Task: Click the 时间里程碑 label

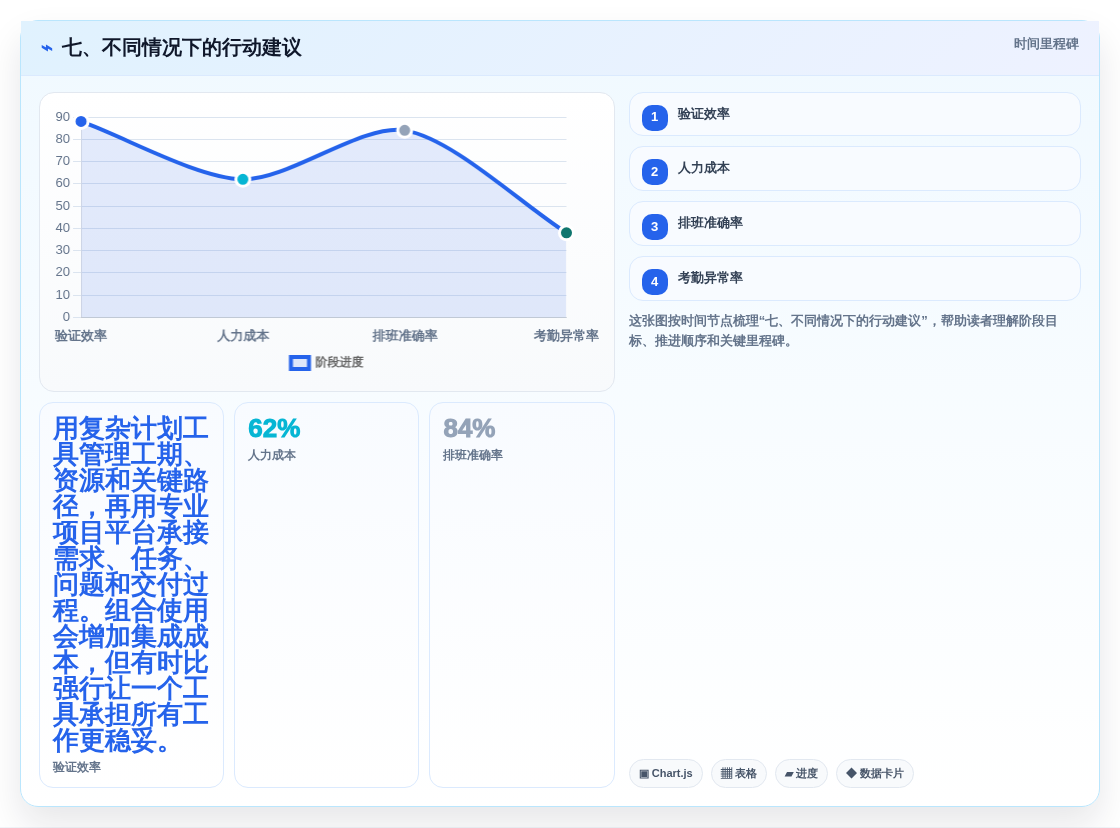Action: pos(1046,44)
